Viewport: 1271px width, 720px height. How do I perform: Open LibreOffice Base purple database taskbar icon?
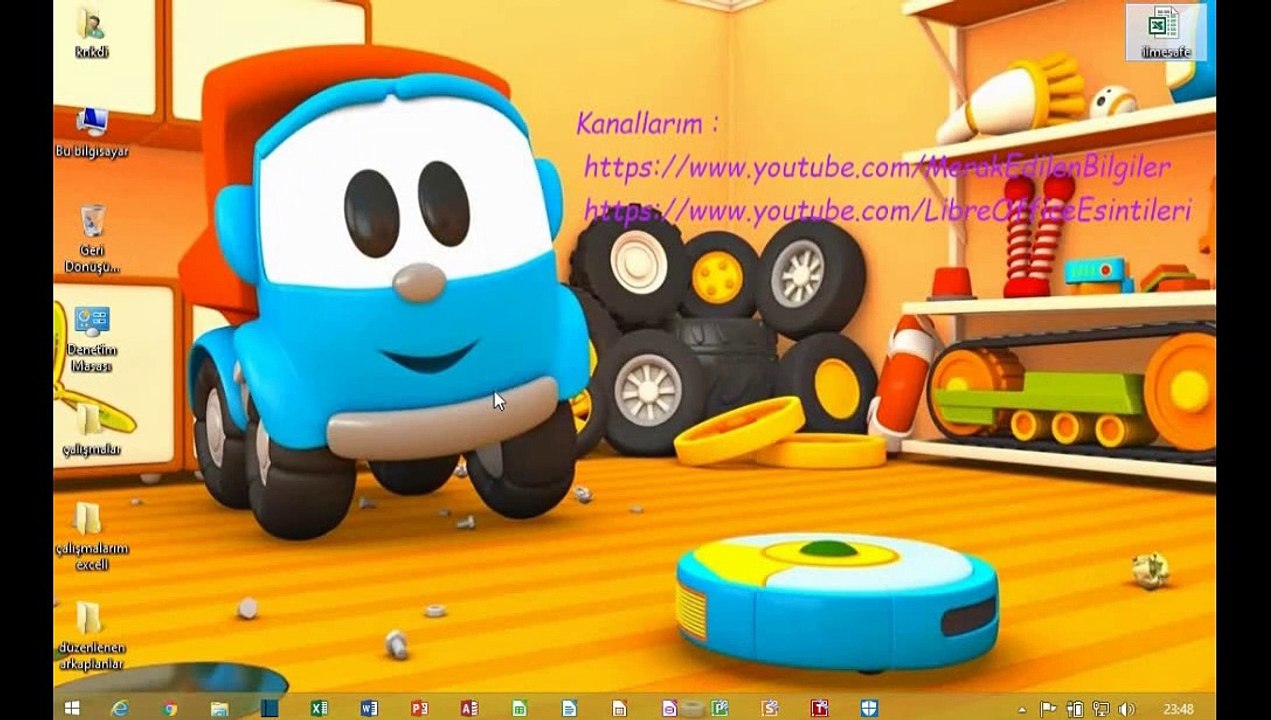tap(668, 708)
